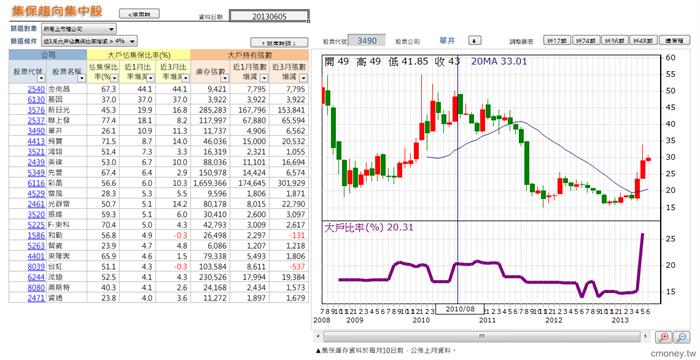Open stock code link 2471

coord(36,298)
